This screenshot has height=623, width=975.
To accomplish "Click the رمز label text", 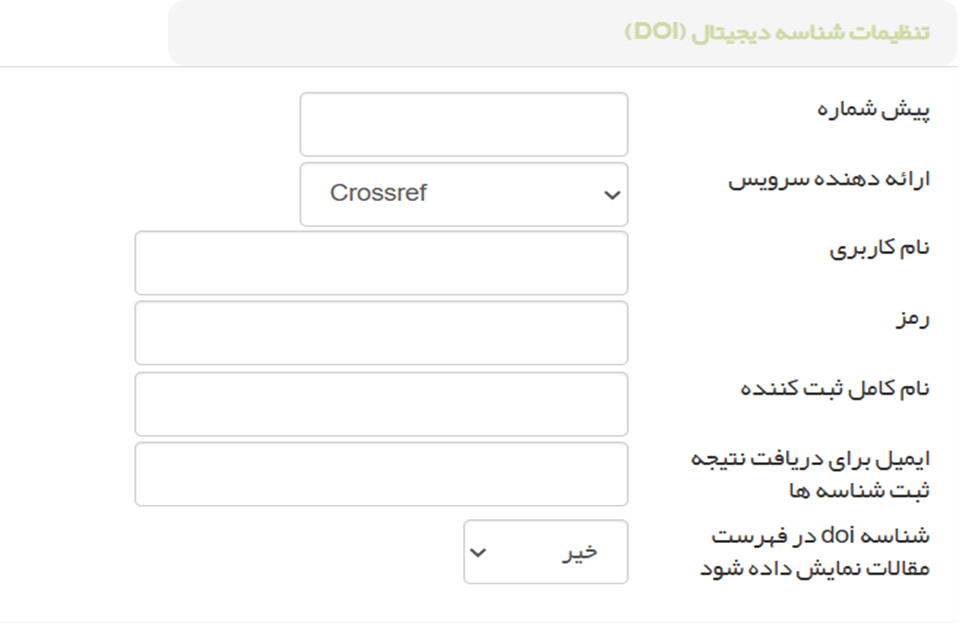I will 914,319.
